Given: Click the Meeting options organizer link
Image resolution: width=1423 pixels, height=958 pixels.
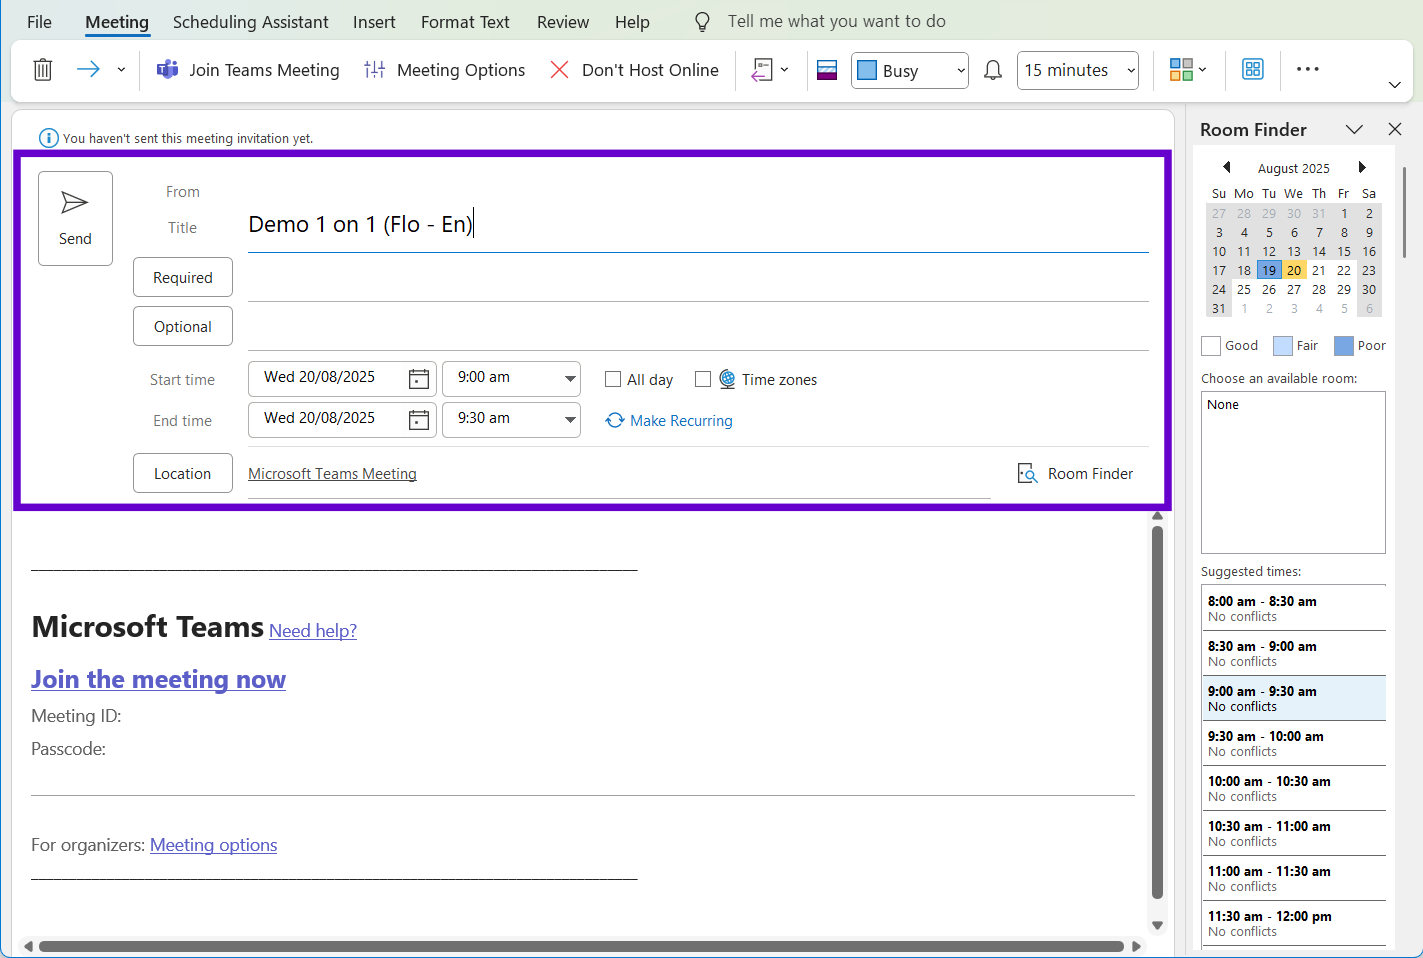Looking at the screenshot, I should point(213,845).
